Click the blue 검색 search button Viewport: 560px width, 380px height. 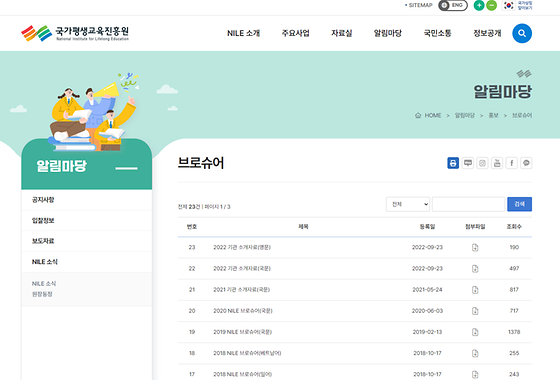click(x=519, y=204)
